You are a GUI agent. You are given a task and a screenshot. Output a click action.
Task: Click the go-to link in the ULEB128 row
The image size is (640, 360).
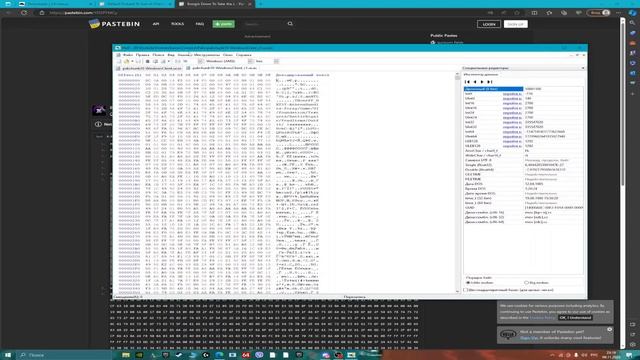coord(512,146)
